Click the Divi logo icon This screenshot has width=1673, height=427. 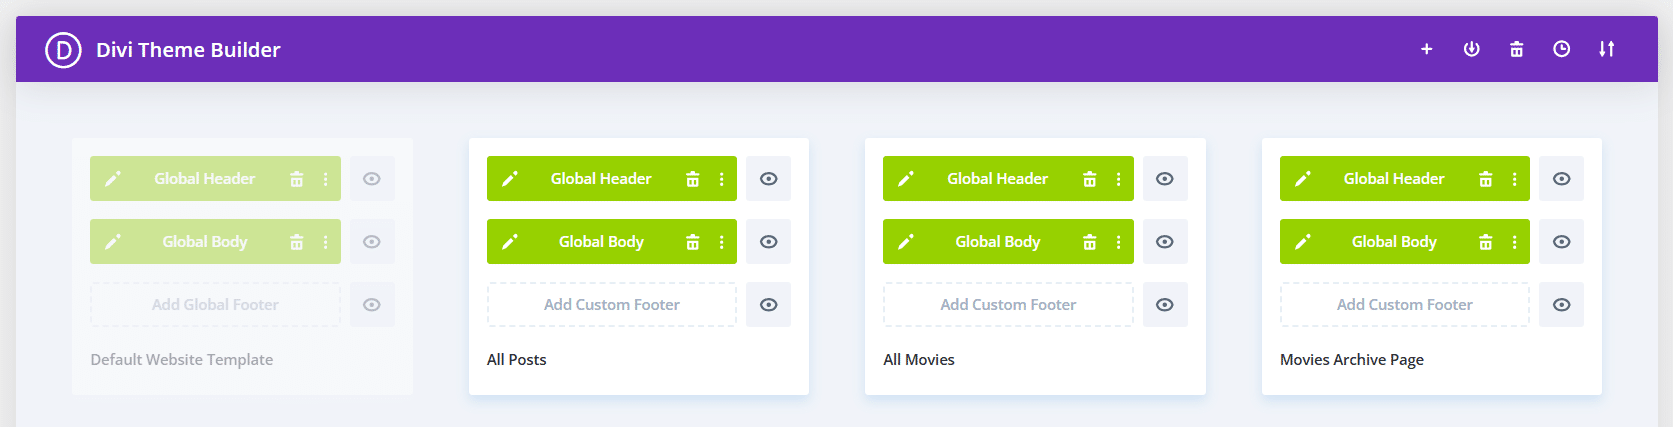click(63, 49)
